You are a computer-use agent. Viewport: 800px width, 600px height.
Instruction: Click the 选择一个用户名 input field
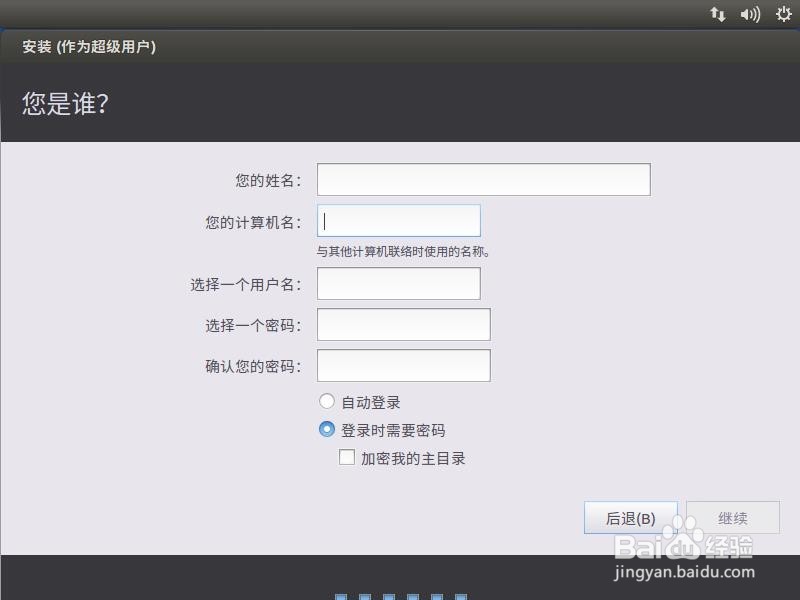(x=397, y=283)
